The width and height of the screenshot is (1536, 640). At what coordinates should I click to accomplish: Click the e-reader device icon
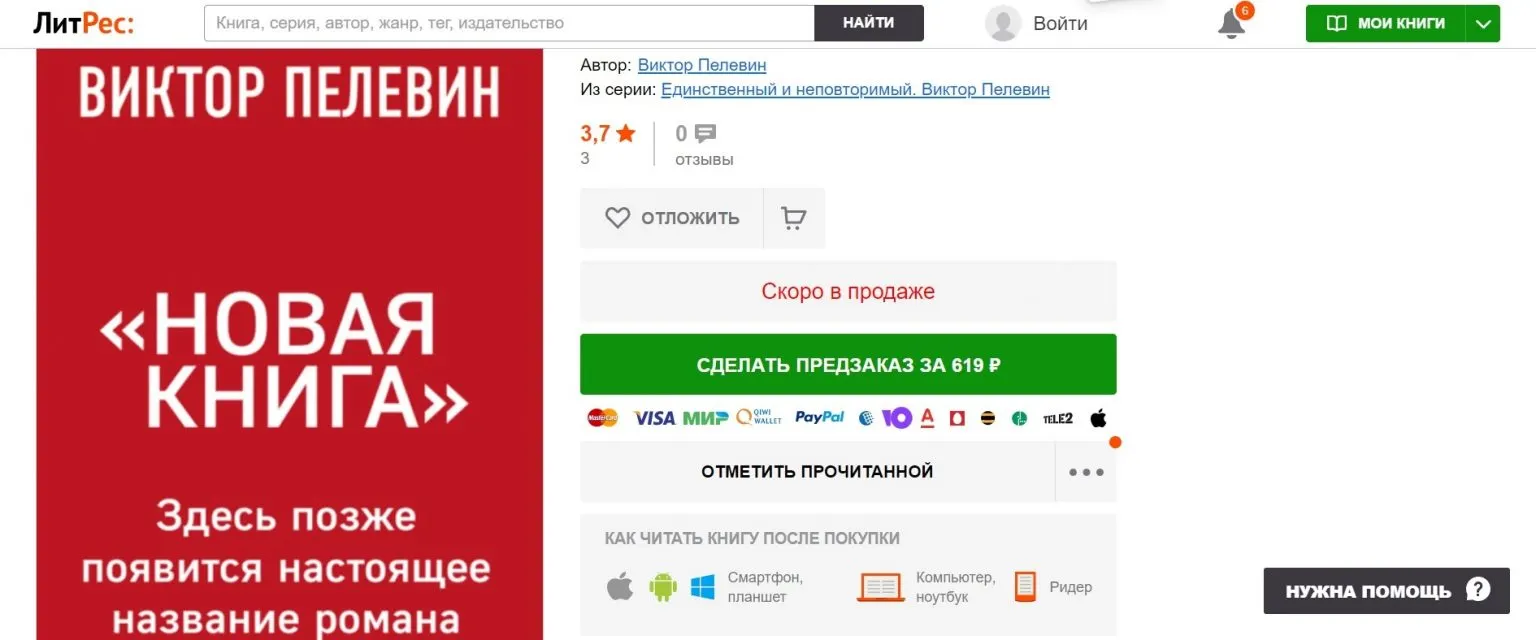[x=1025, y=587]
